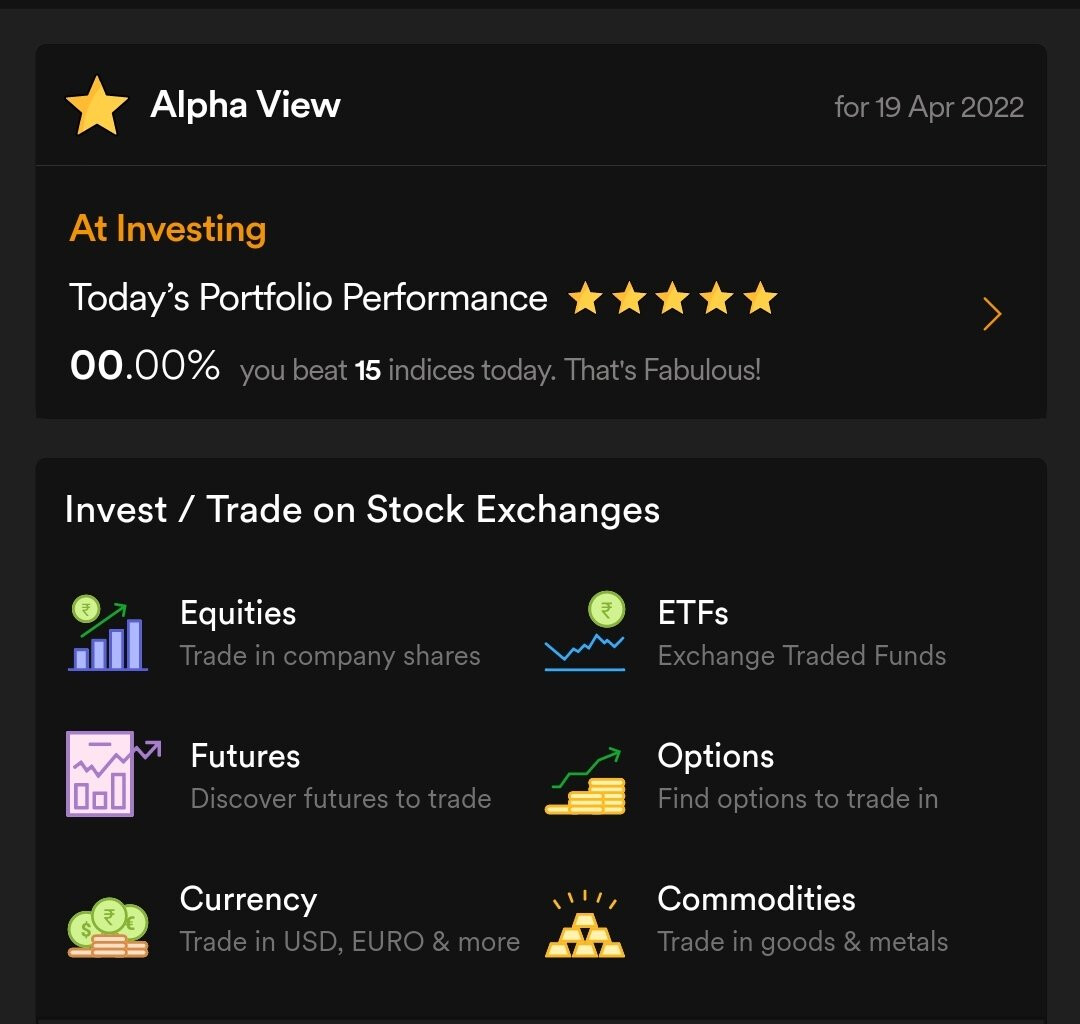Open the Options gold coins icon

click(585, 780)
